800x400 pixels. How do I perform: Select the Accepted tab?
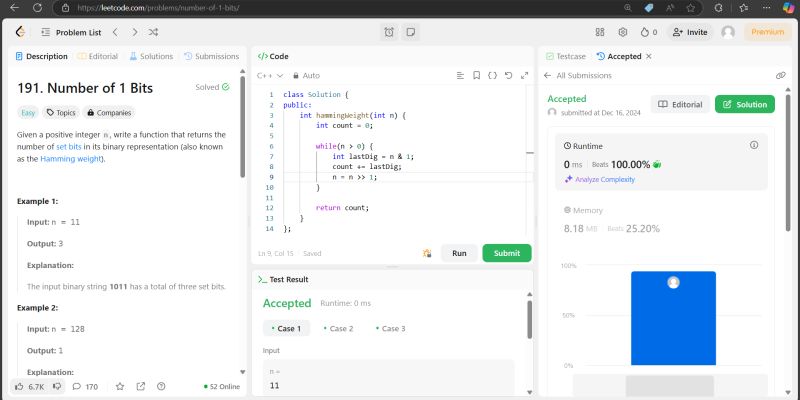coord(619,56)
